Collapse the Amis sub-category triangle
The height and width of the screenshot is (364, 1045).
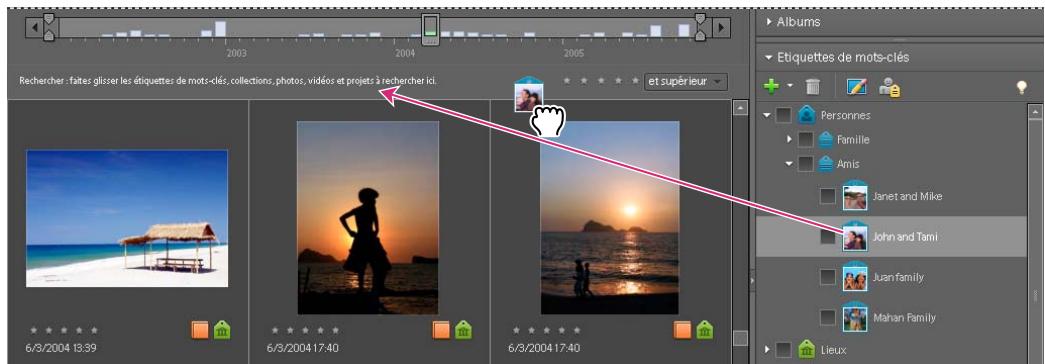(789, 164)
